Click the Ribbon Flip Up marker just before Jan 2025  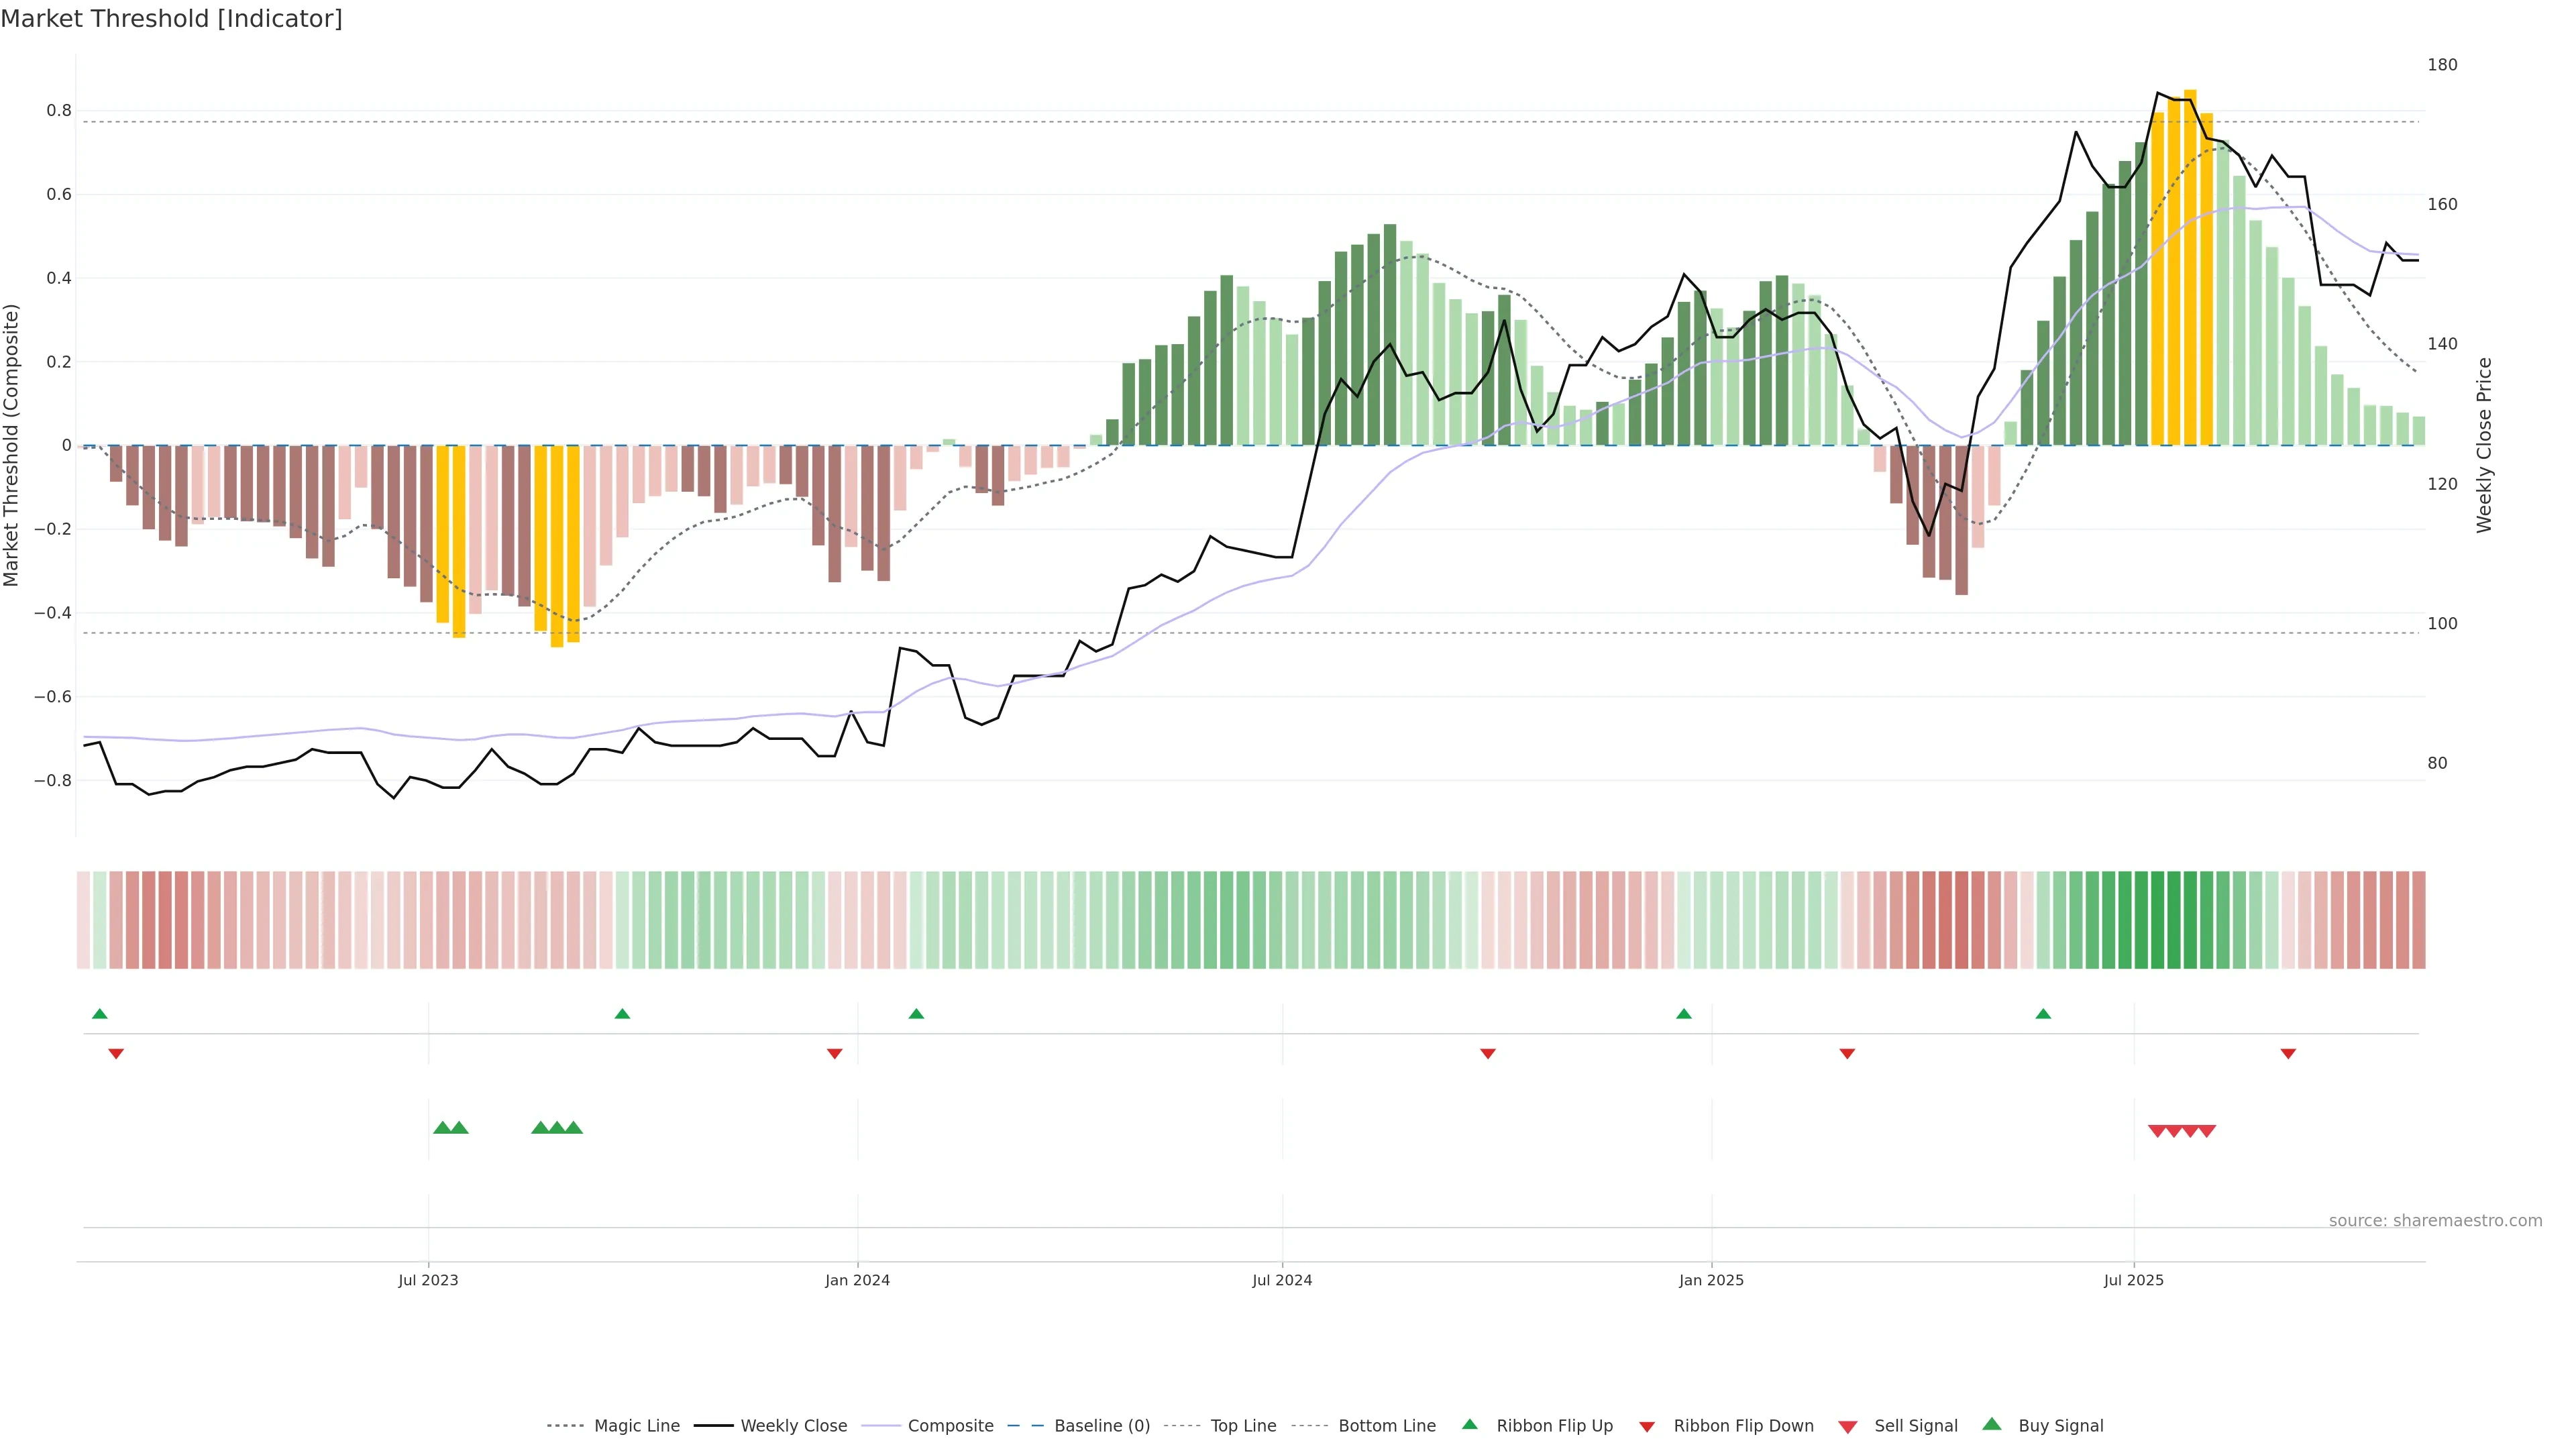tap(1684, 1014)
